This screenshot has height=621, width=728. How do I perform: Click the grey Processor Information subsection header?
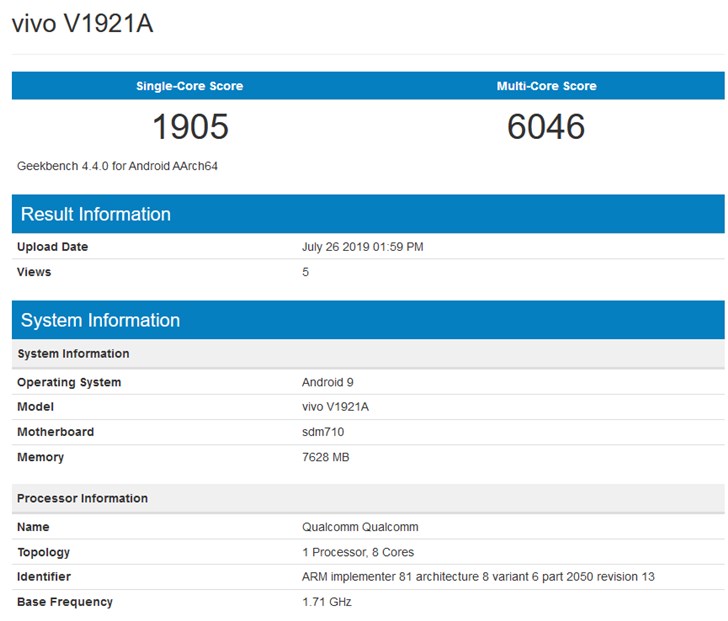point(82,498)
